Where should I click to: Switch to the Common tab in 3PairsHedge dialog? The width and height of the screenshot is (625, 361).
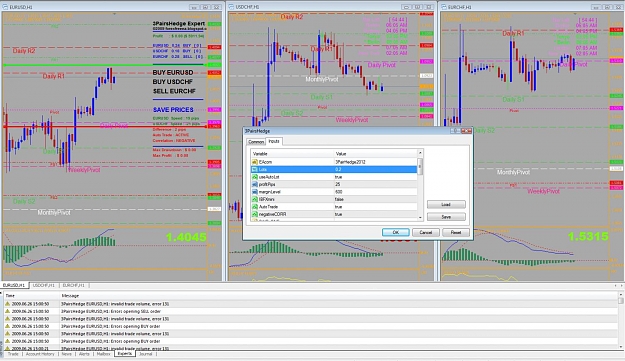click(256, 142)
